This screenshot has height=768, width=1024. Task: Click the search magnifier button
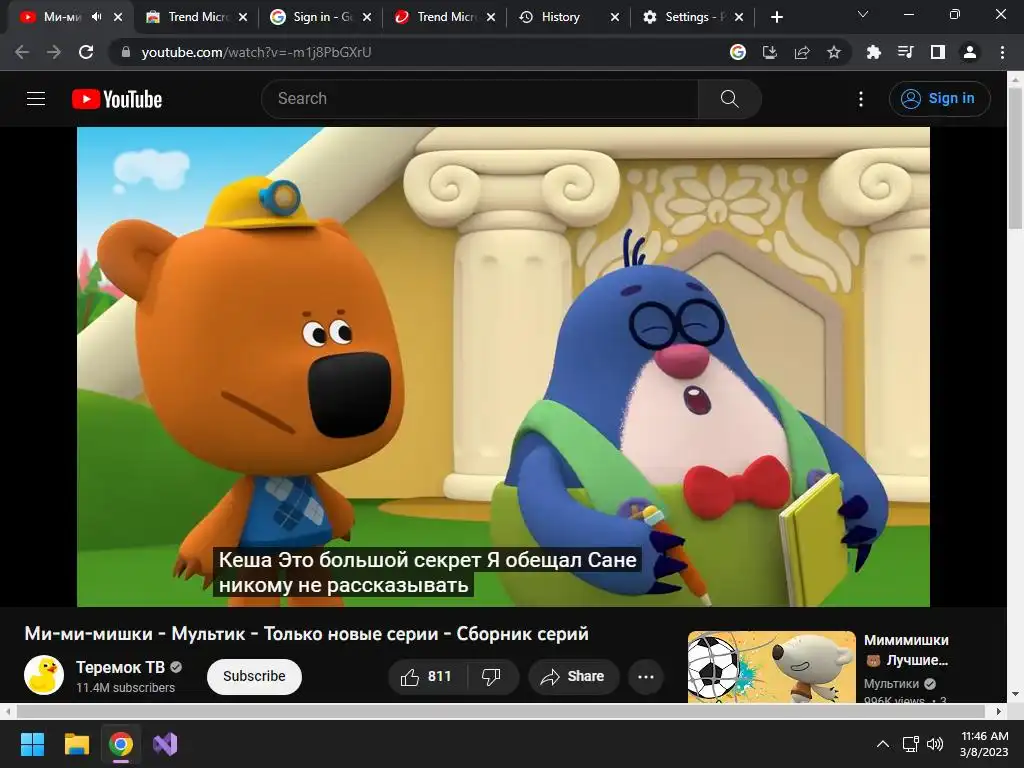729,99
